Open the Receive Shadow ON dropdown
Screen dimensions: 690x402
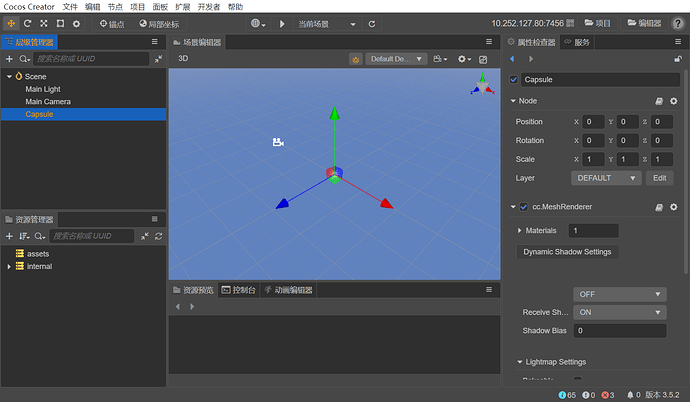[x=620, y=312]
